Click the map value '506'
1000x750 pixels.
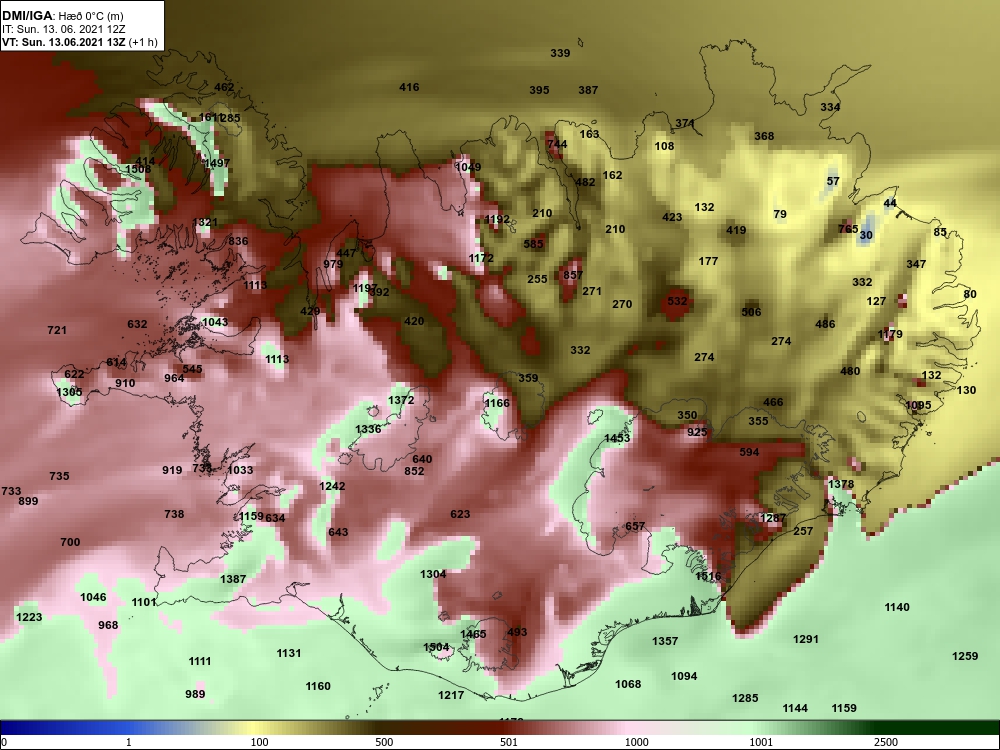tap(751, 312)
